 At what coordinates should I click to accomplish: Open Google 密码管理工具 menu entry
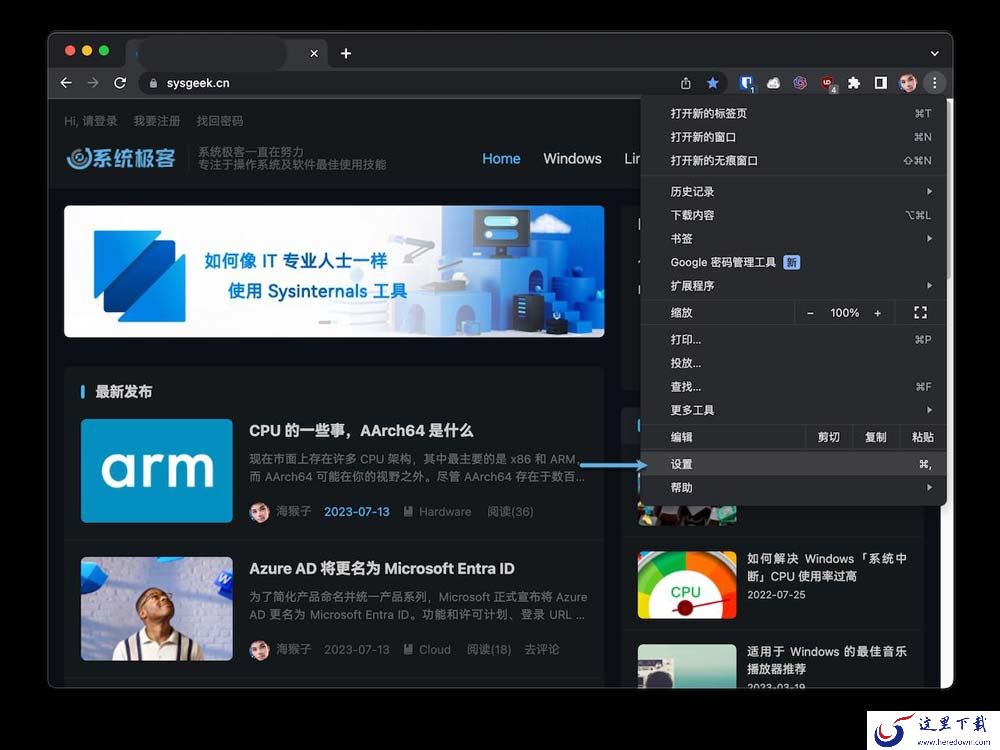[793, 262]
